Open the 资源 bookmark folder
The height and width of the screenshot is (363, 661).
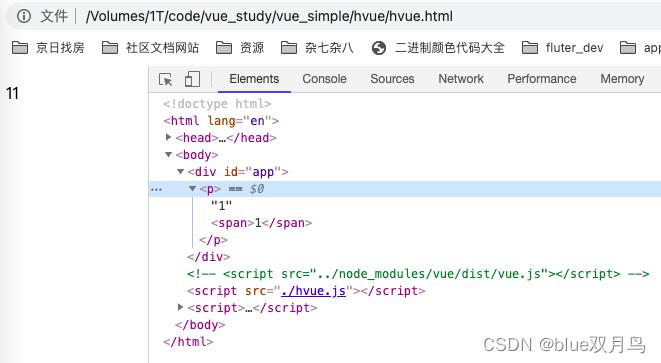click(x=240, y=48)
